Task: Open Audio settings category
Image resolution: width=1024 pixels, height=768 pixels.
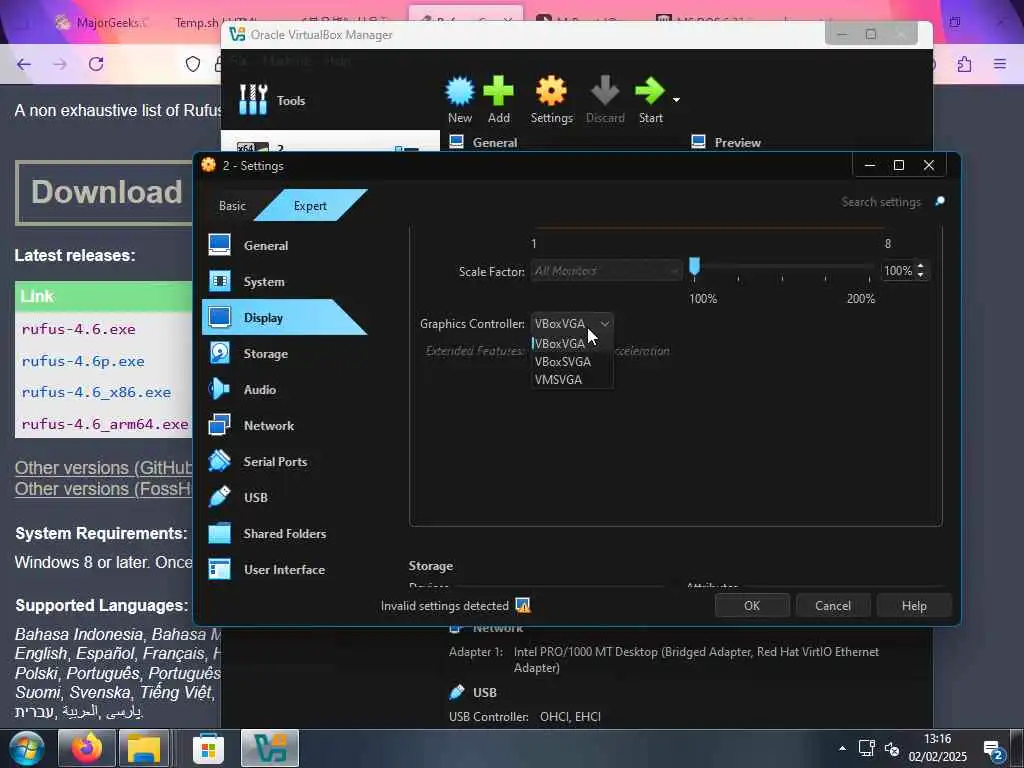Action: pos(259,389)
